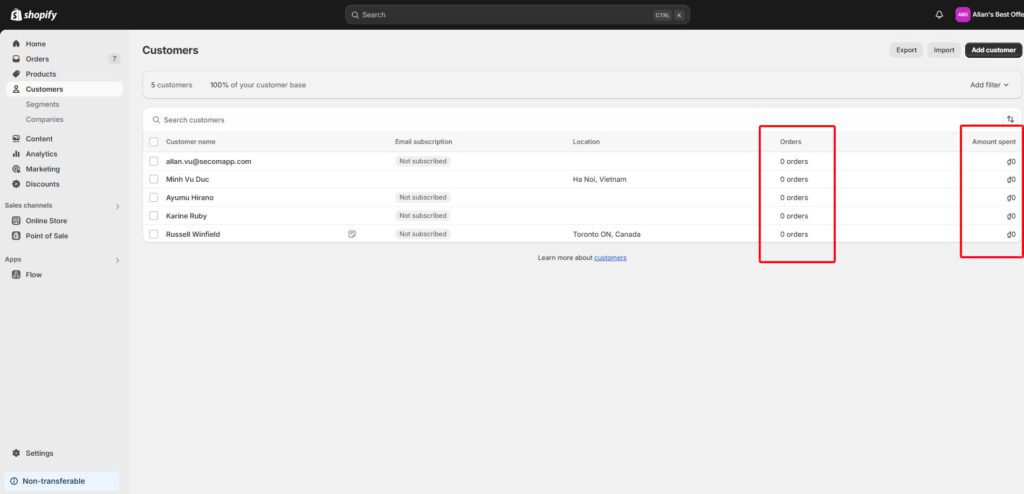
Task: Follow the customers help link
Action: click(x=610, y=258)
